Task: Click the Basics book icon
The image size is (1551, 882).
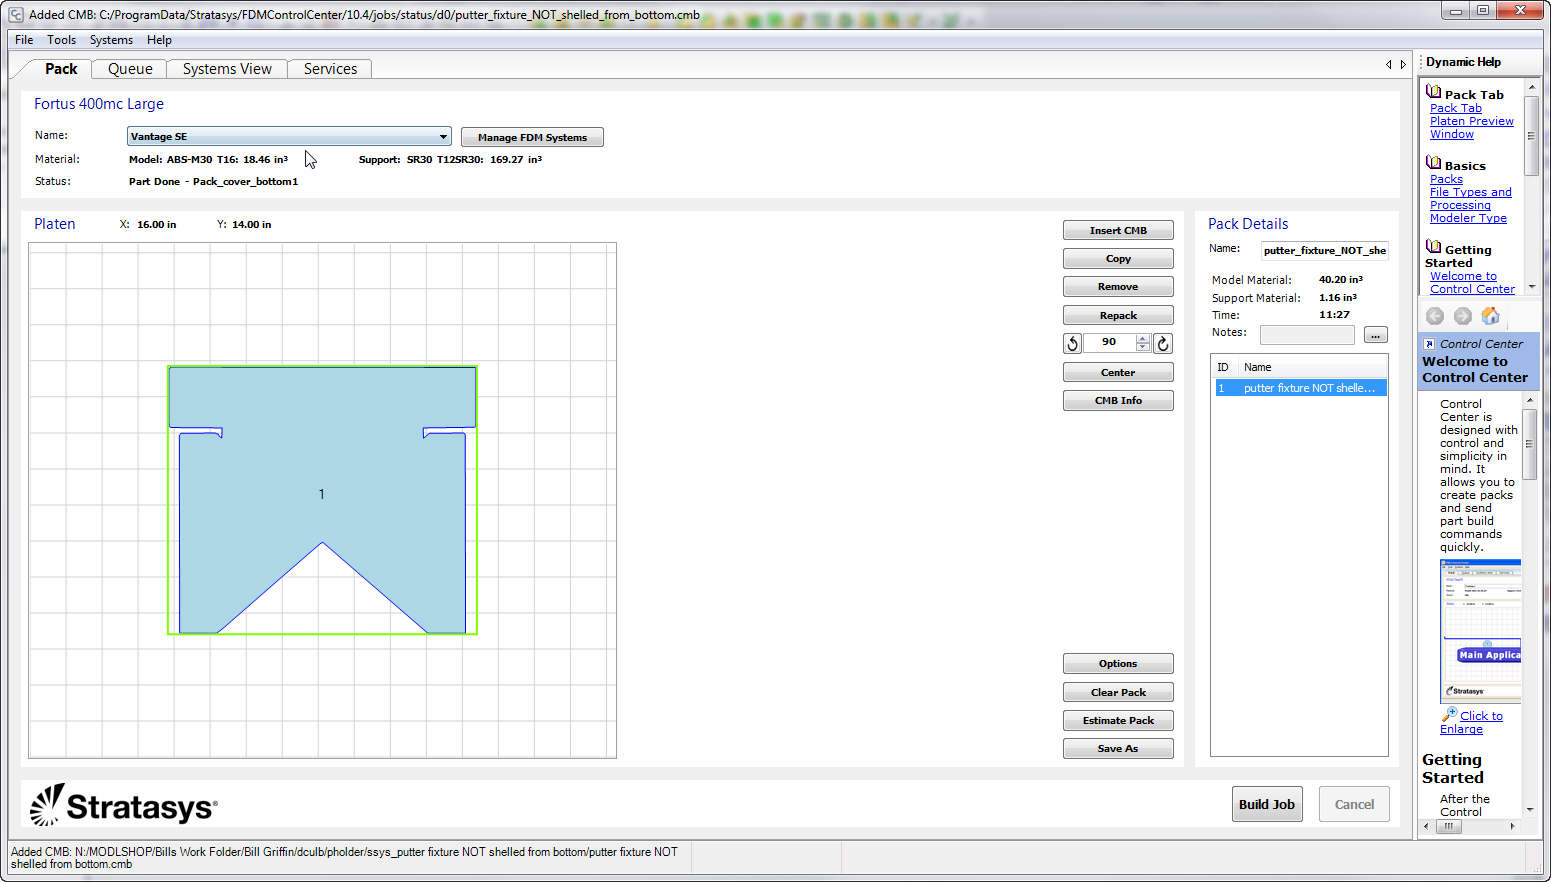Action: (x=1433, y=163)
